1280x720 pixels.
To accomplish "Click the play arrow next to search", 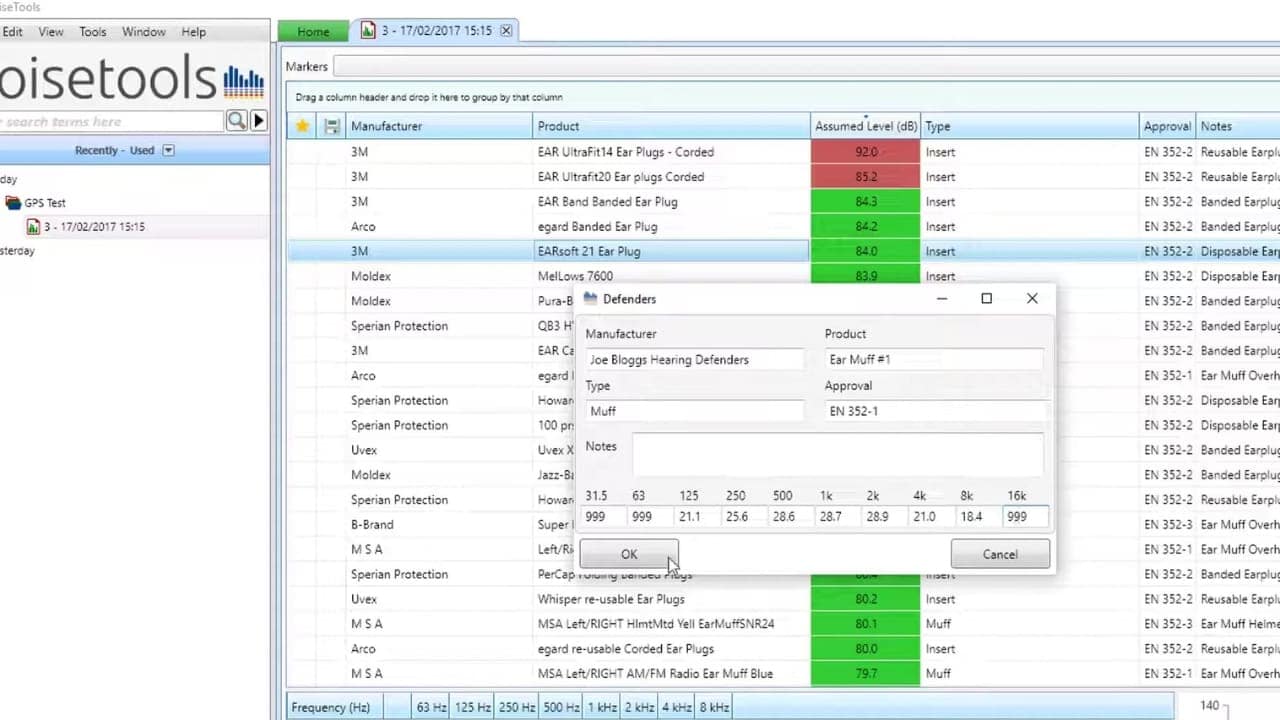I will (x=259, y=121).
